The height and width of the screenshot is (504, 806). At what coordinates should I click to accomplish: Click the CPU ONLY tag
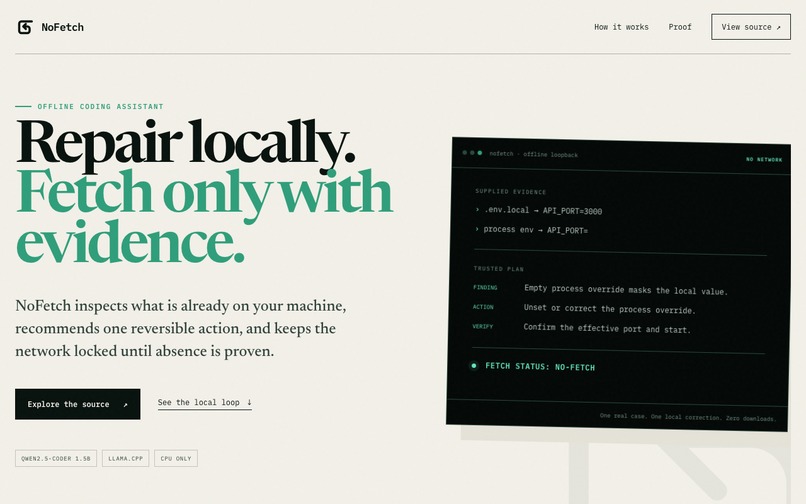pos(176,458)
